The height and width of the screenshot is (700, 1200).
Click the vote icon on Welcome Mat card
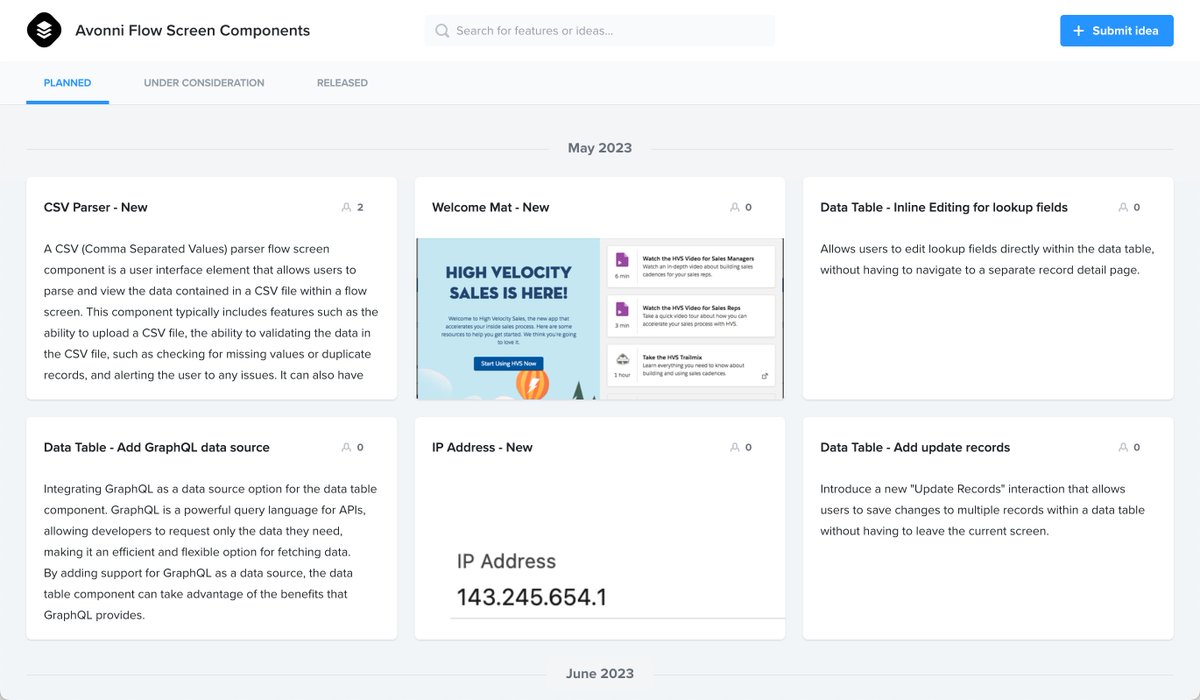[x=734, y=208]
